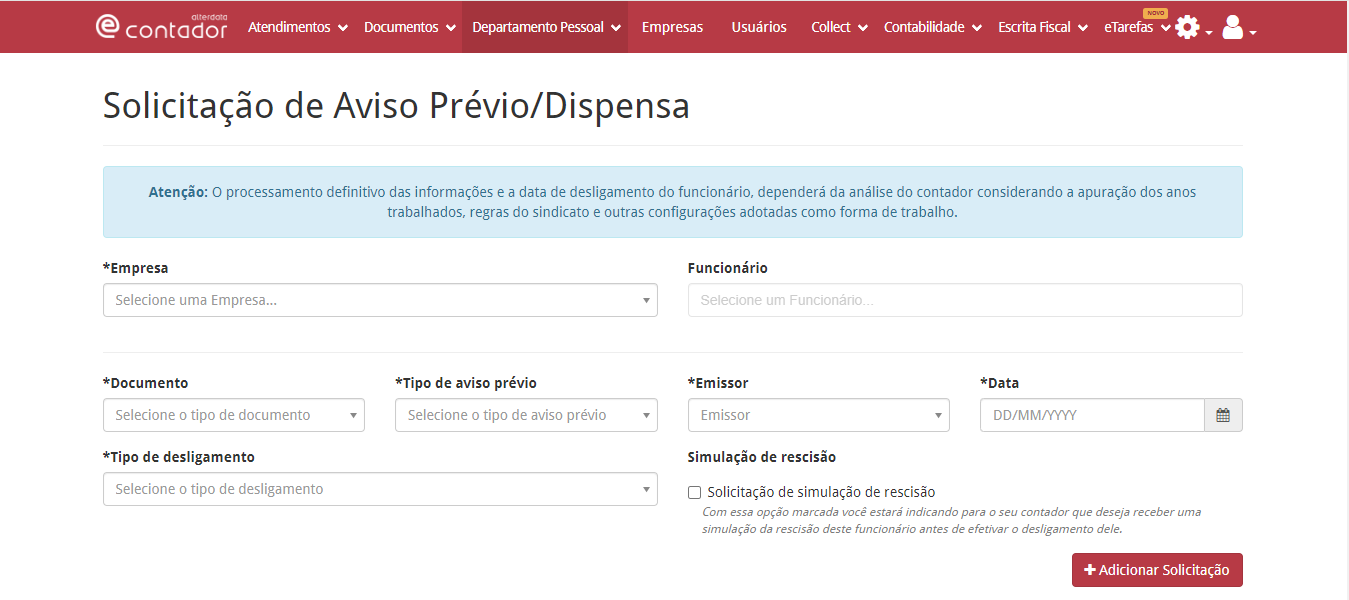Open the Documento type dropdown

tap(234, 415)
